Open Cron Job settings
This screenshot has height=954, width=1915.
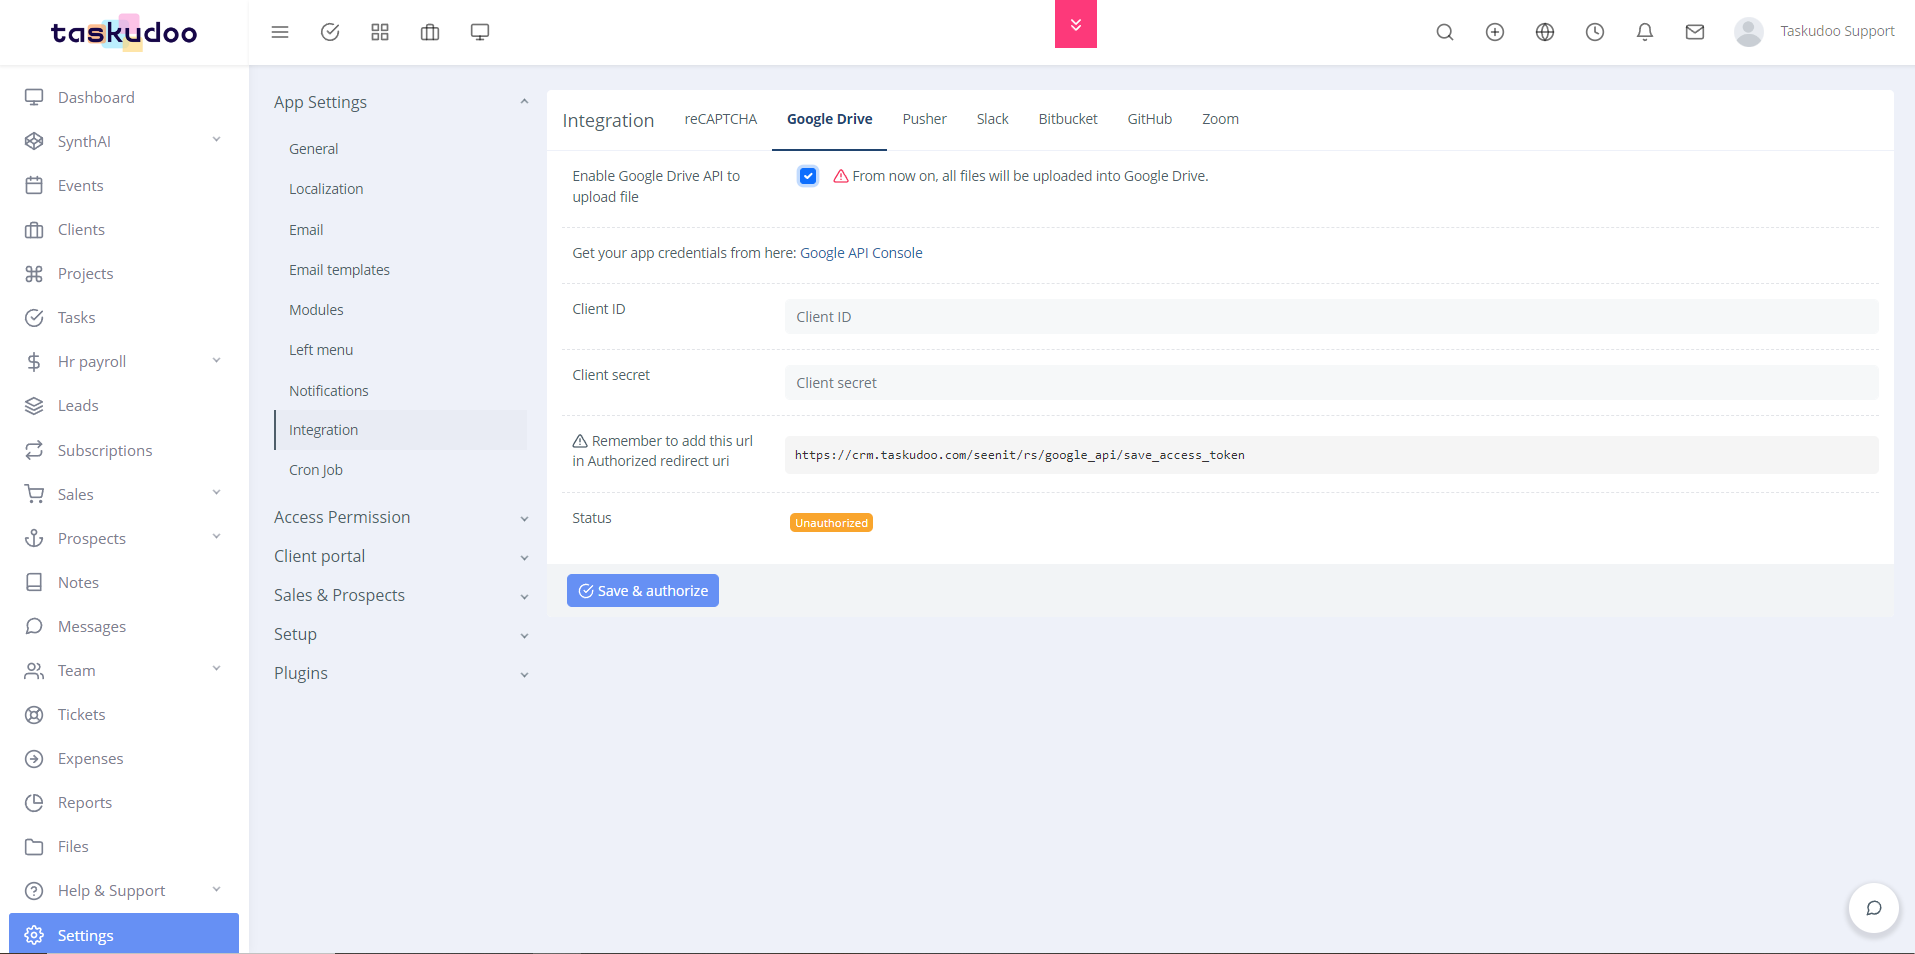tap(316, 470)
